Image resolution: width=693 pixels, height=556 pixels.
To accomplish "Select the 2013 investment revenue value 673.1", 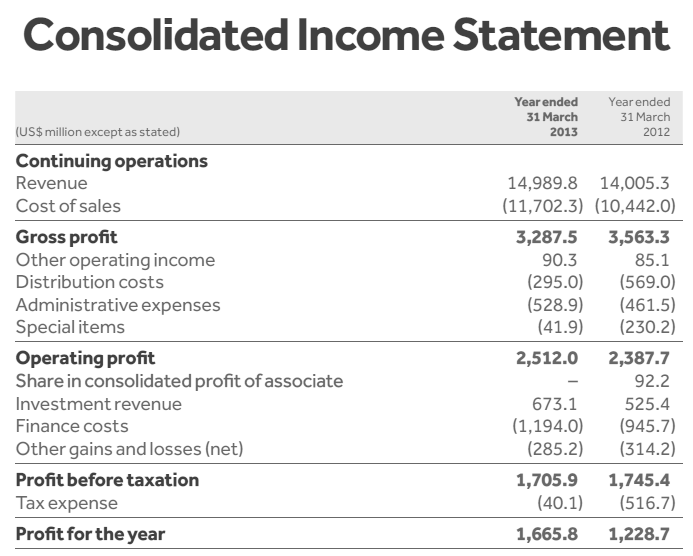I will (x=558, y=404).
